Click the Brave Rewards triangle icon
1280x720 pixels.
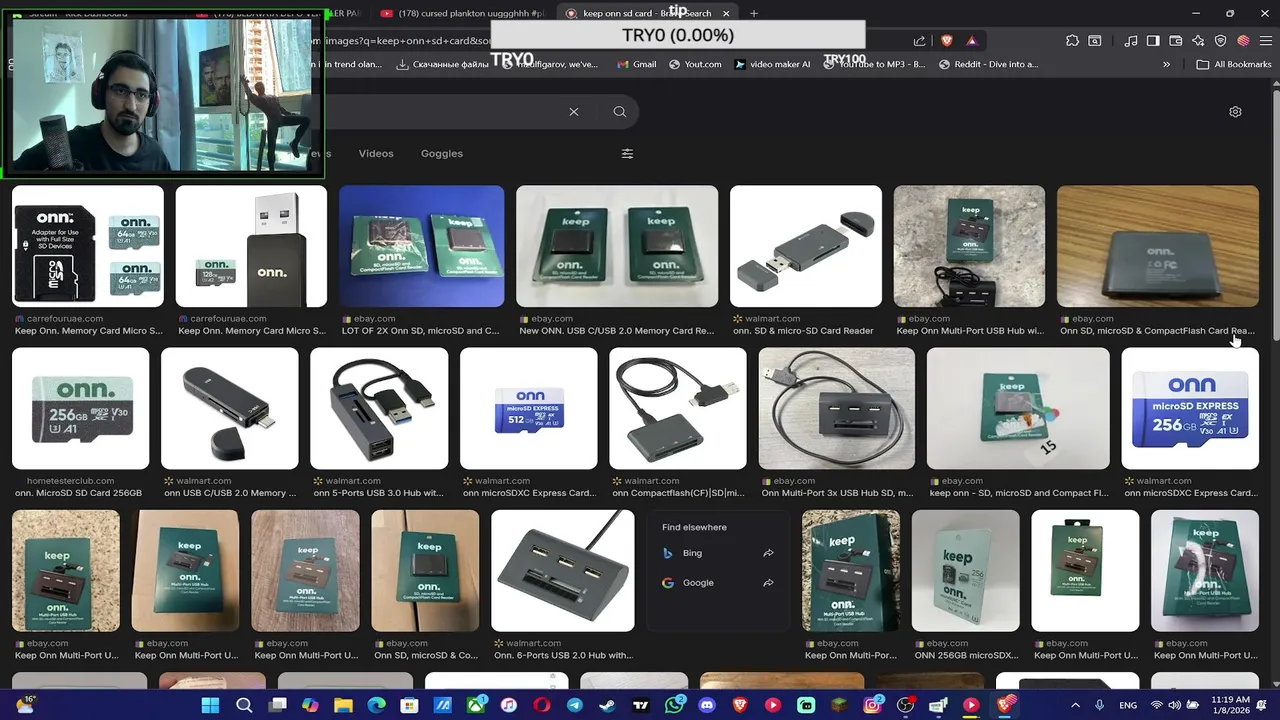971,41
